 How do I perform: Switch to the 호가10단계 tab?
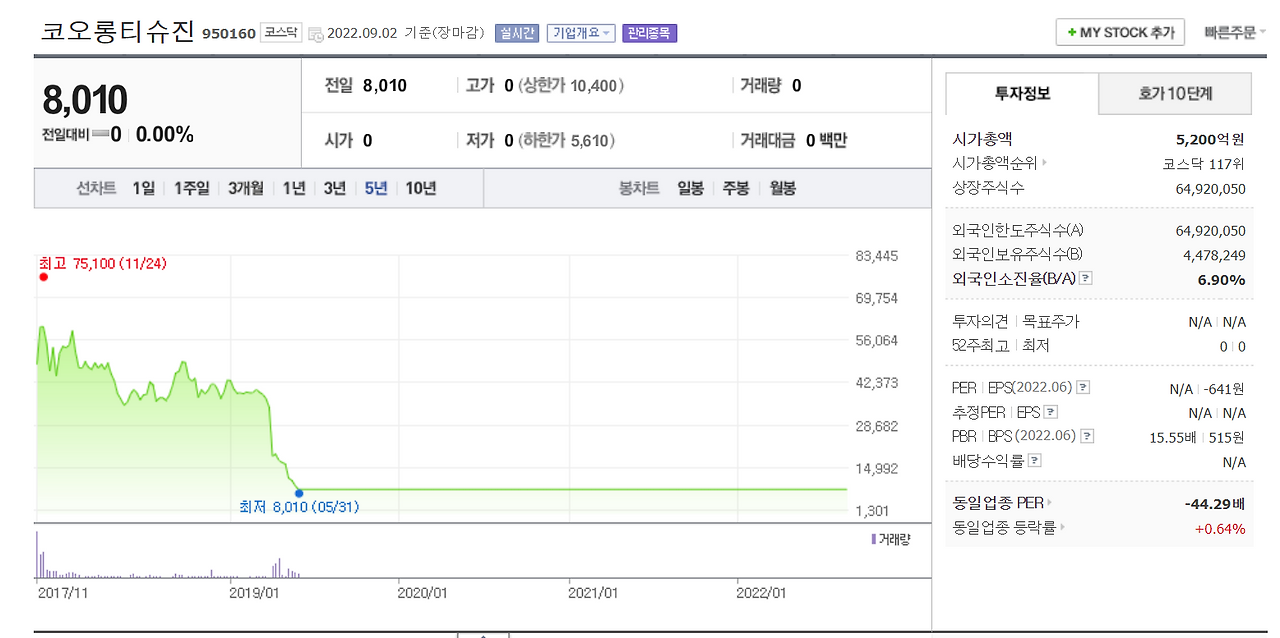[1175, 94]
